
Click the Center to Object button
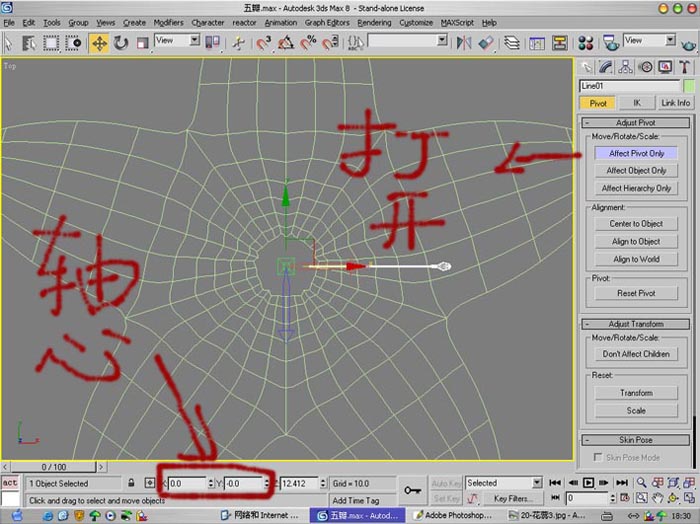636,224
